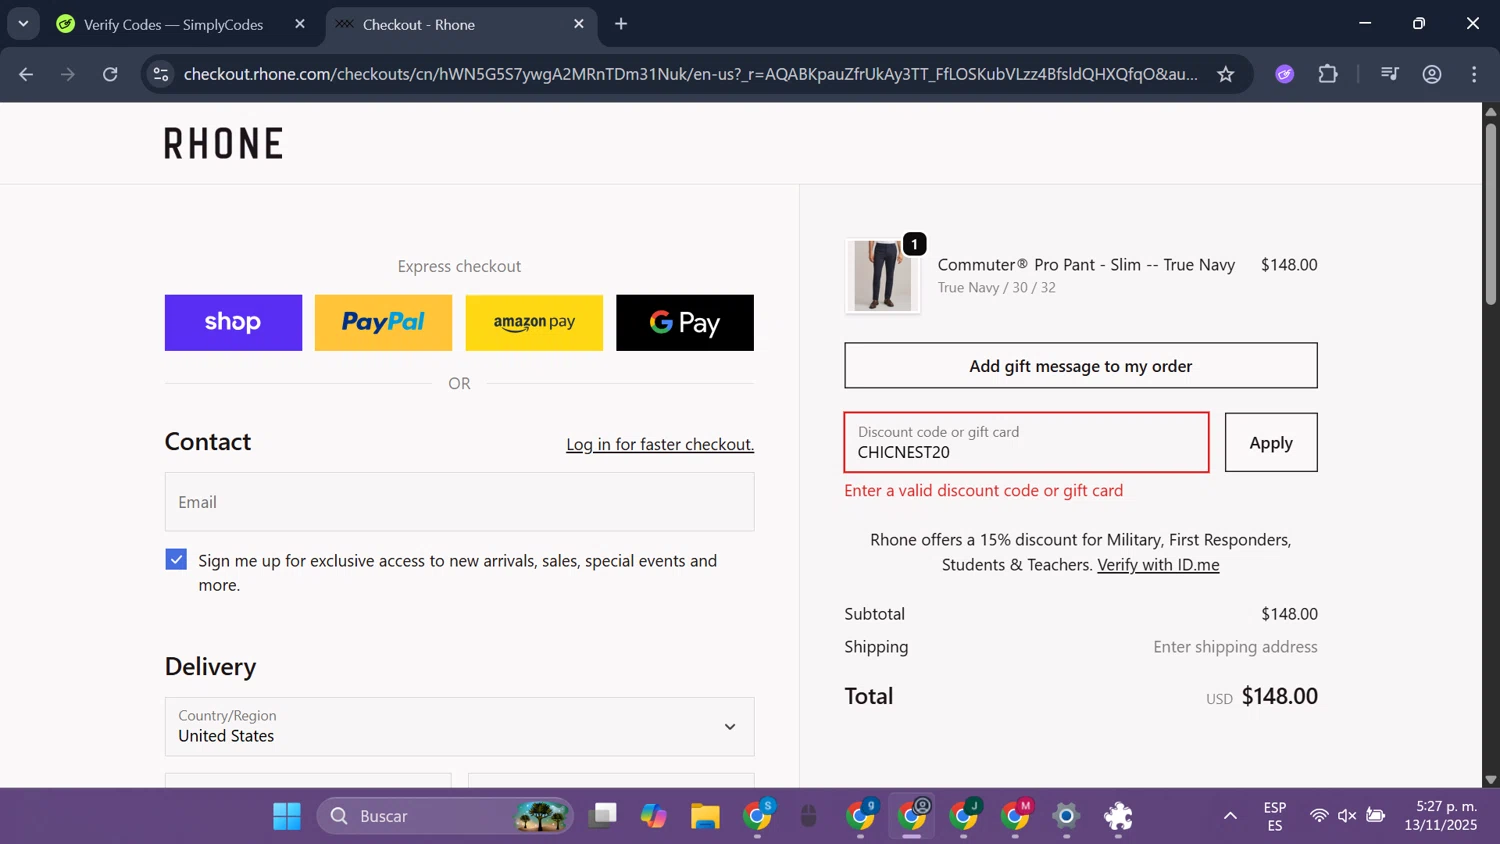Show hidden system tray icons
The height and width of the screenshot is (844, 1500).
tap(1230, 817)
